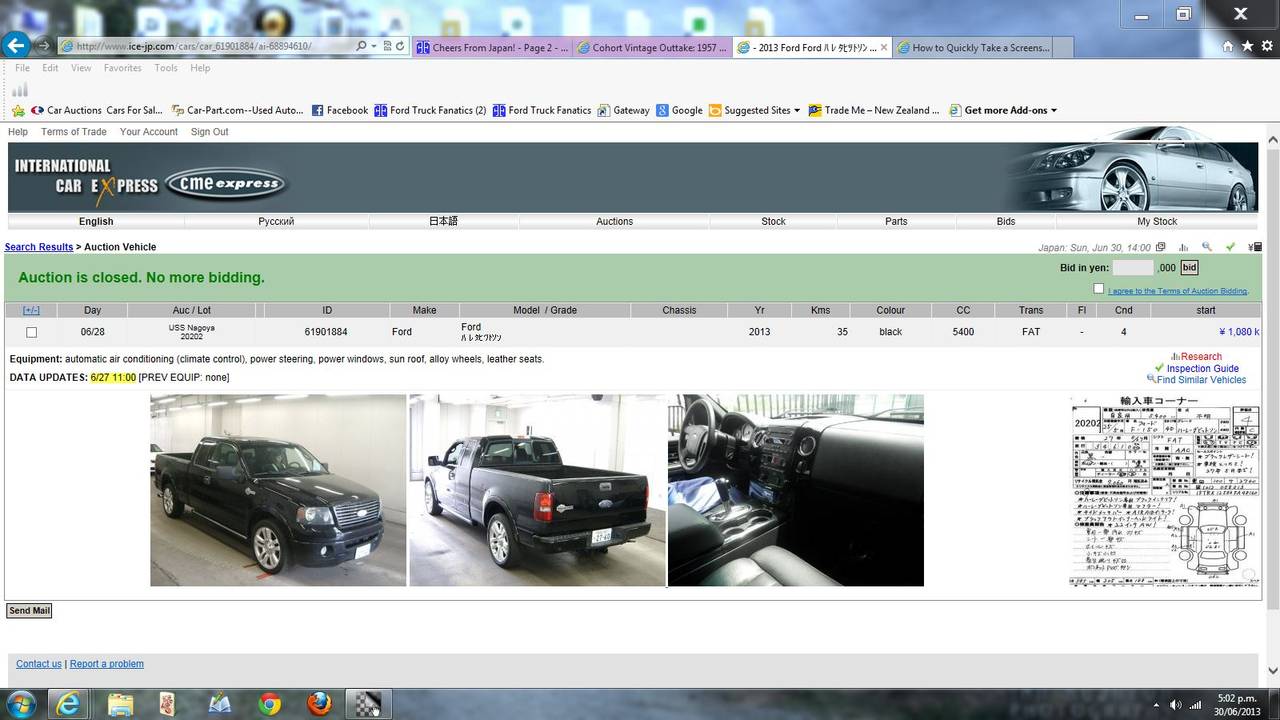This screenshot has width=1280, height=720.
Task: Open the checkered flag app in taskbar
Action: [x=369, y=704]
